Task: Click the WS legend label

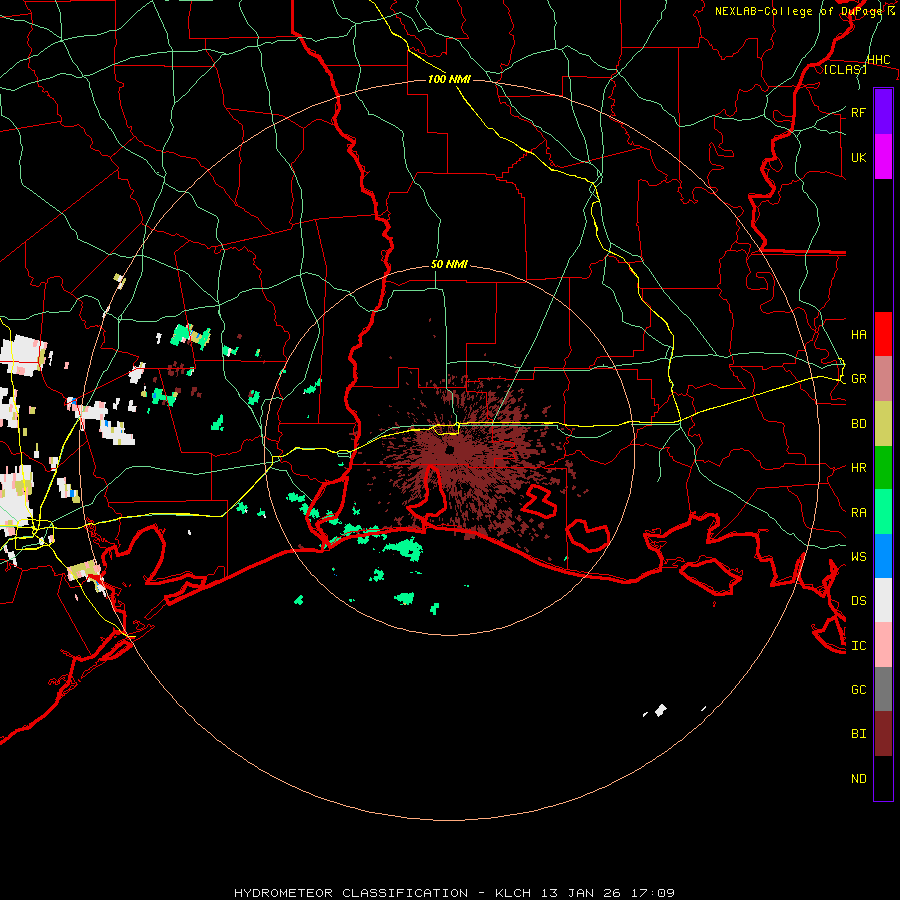Action: 858,557
